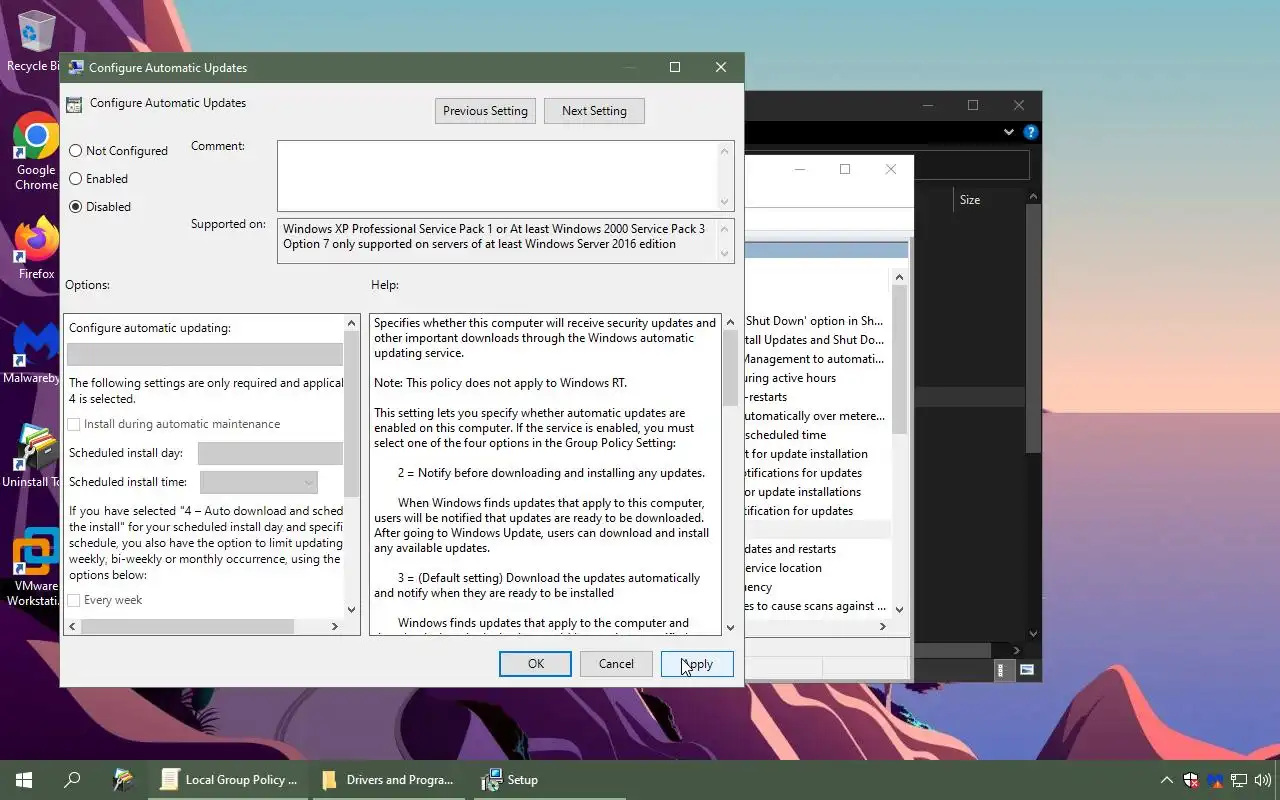Click Group Policy horizontal scroll right arrow
The width and height of the screenshot is (1280, 800).
click(882, 626)
